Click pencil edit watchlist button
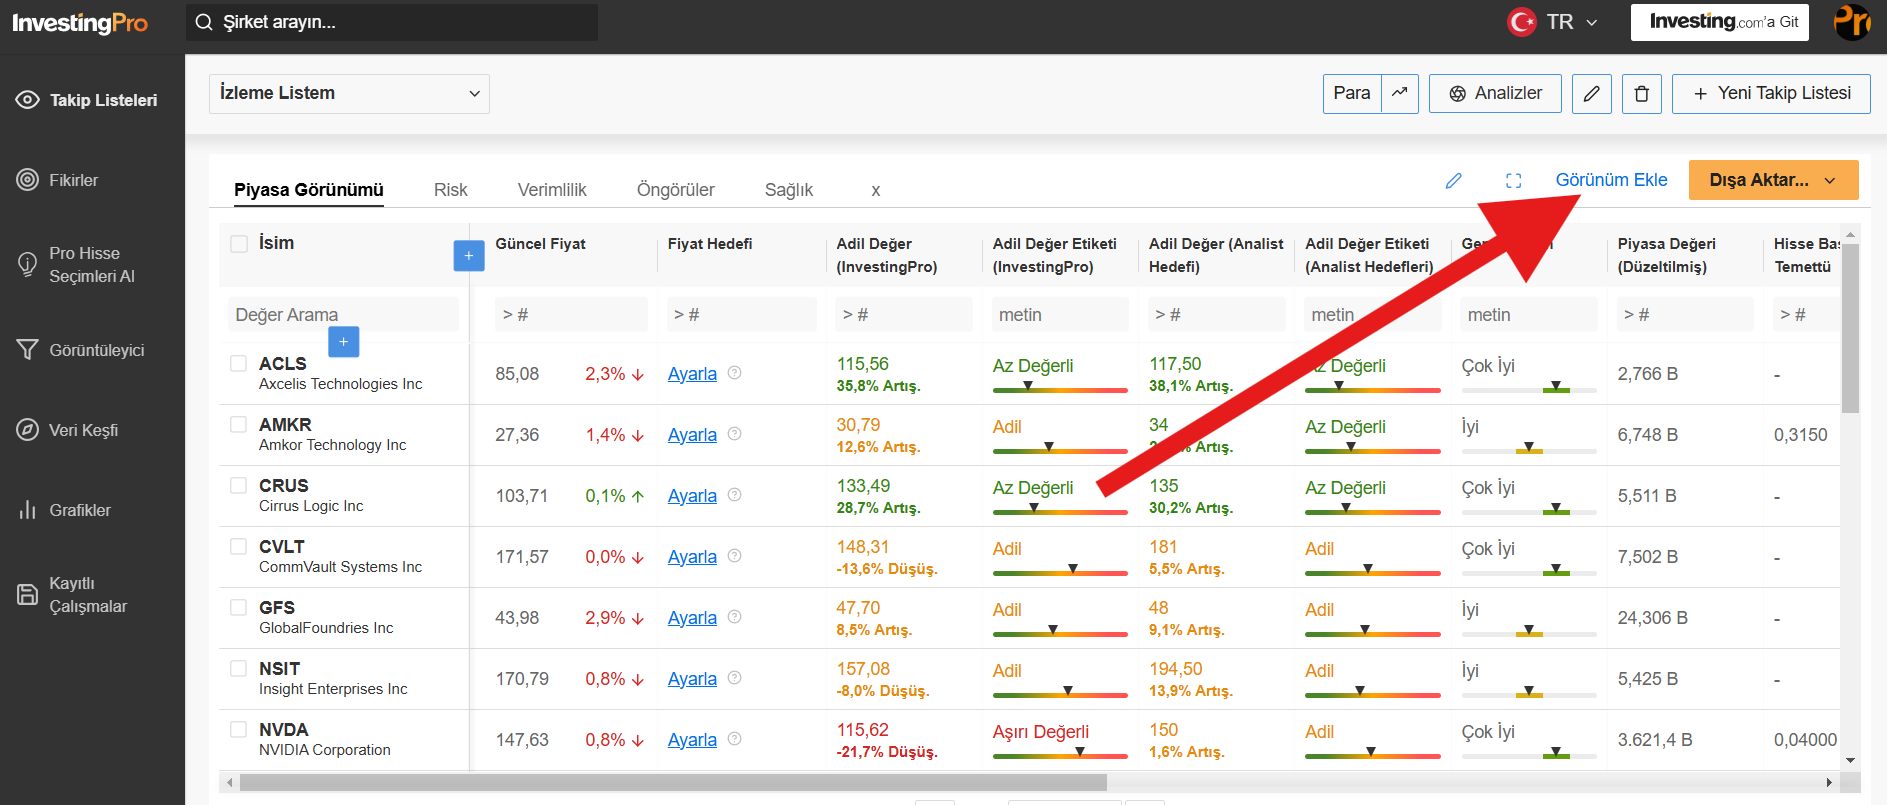The width and height of the screenshot is (1887, 805). coord(1592,94)
